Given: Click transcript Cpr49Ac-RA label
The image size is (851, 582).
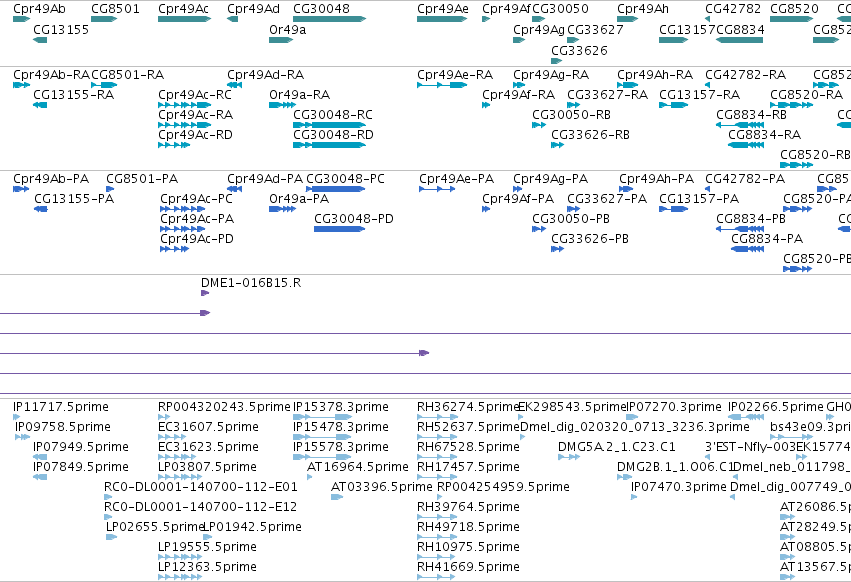Looking at the screenshot, I should pos(195,115).
